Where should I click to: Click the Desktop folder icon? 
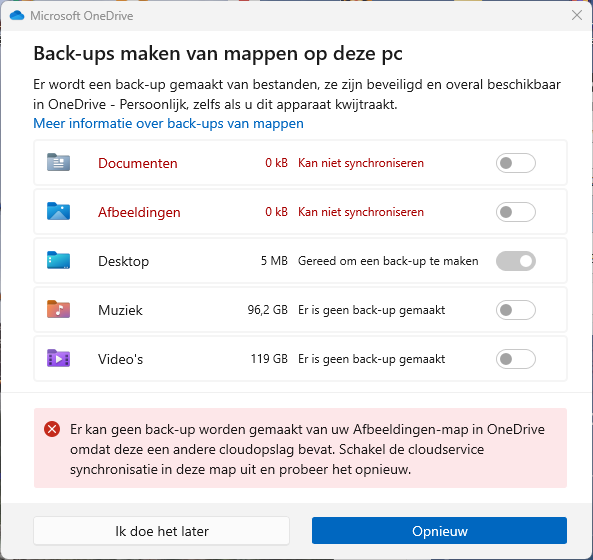pos(58,260)
